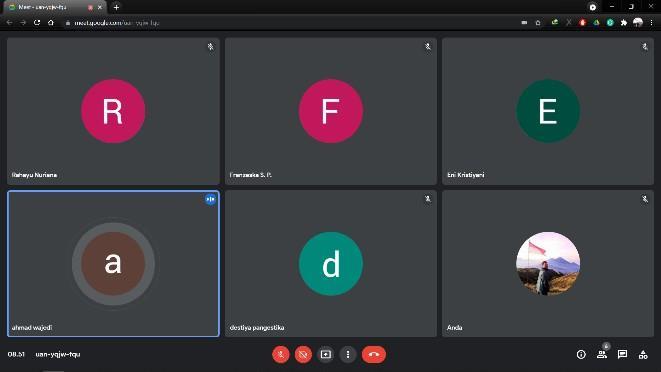This screenshot has height=372, width=661.
Task: Select ahmad wajedi's speaking tile
Action: point(113,264)
